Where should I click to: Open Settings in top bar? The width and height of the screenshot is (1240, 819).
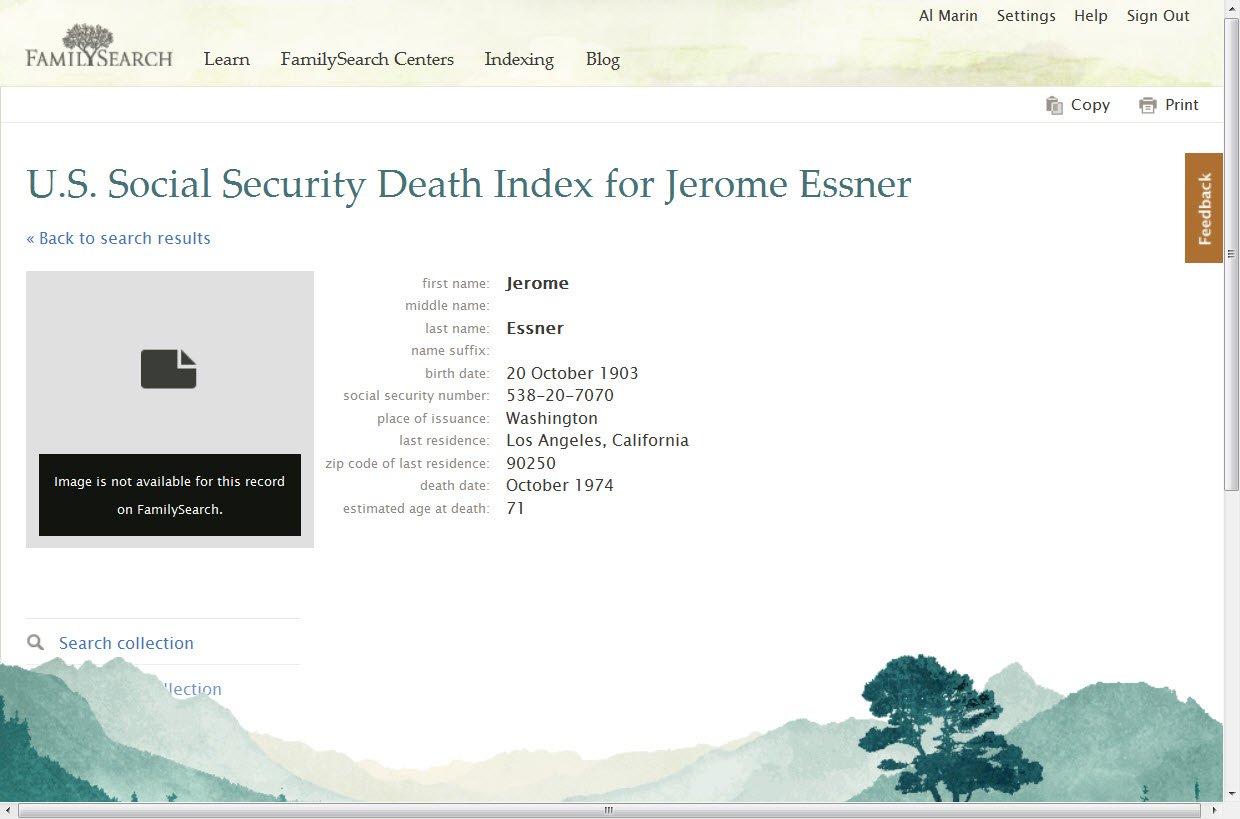click(x=1026, y=16)
